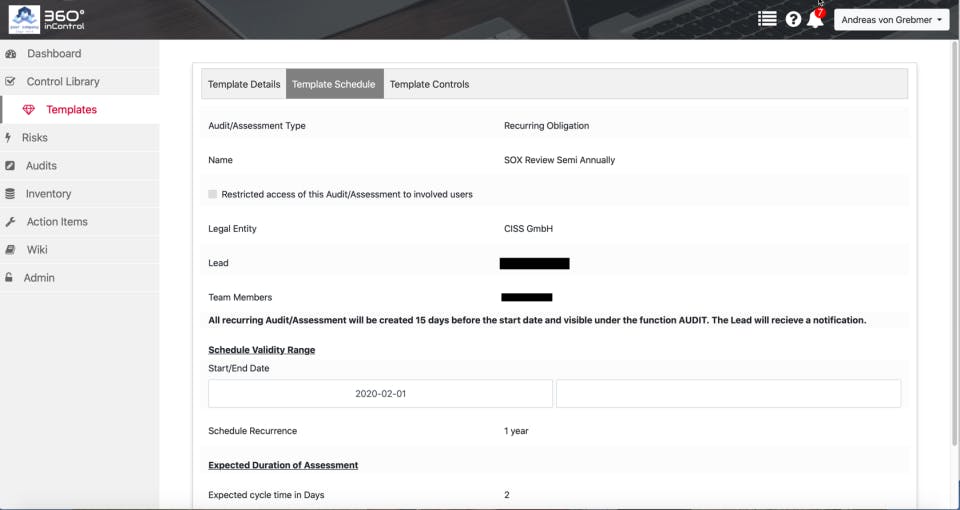Image resolution: width=960 pixels, height=510 pixels.
Task: Open the notifications bell with badge
Action: tap(816, 18)
